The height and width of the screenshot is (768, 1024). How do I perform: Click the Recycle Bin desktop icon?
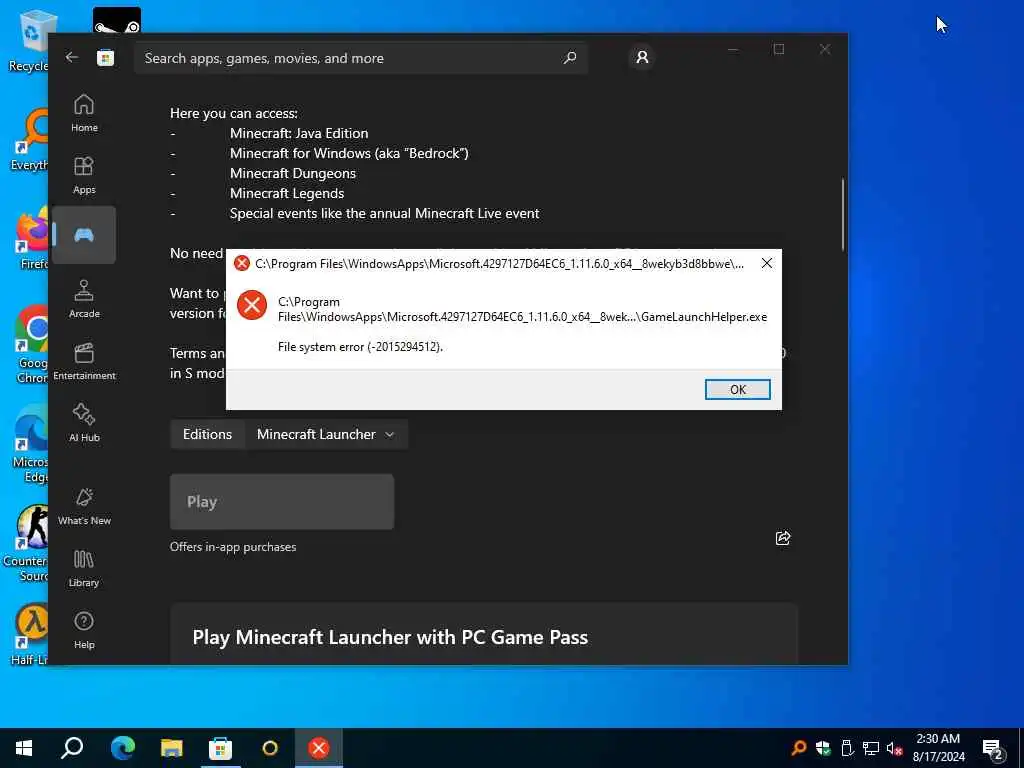27,40
